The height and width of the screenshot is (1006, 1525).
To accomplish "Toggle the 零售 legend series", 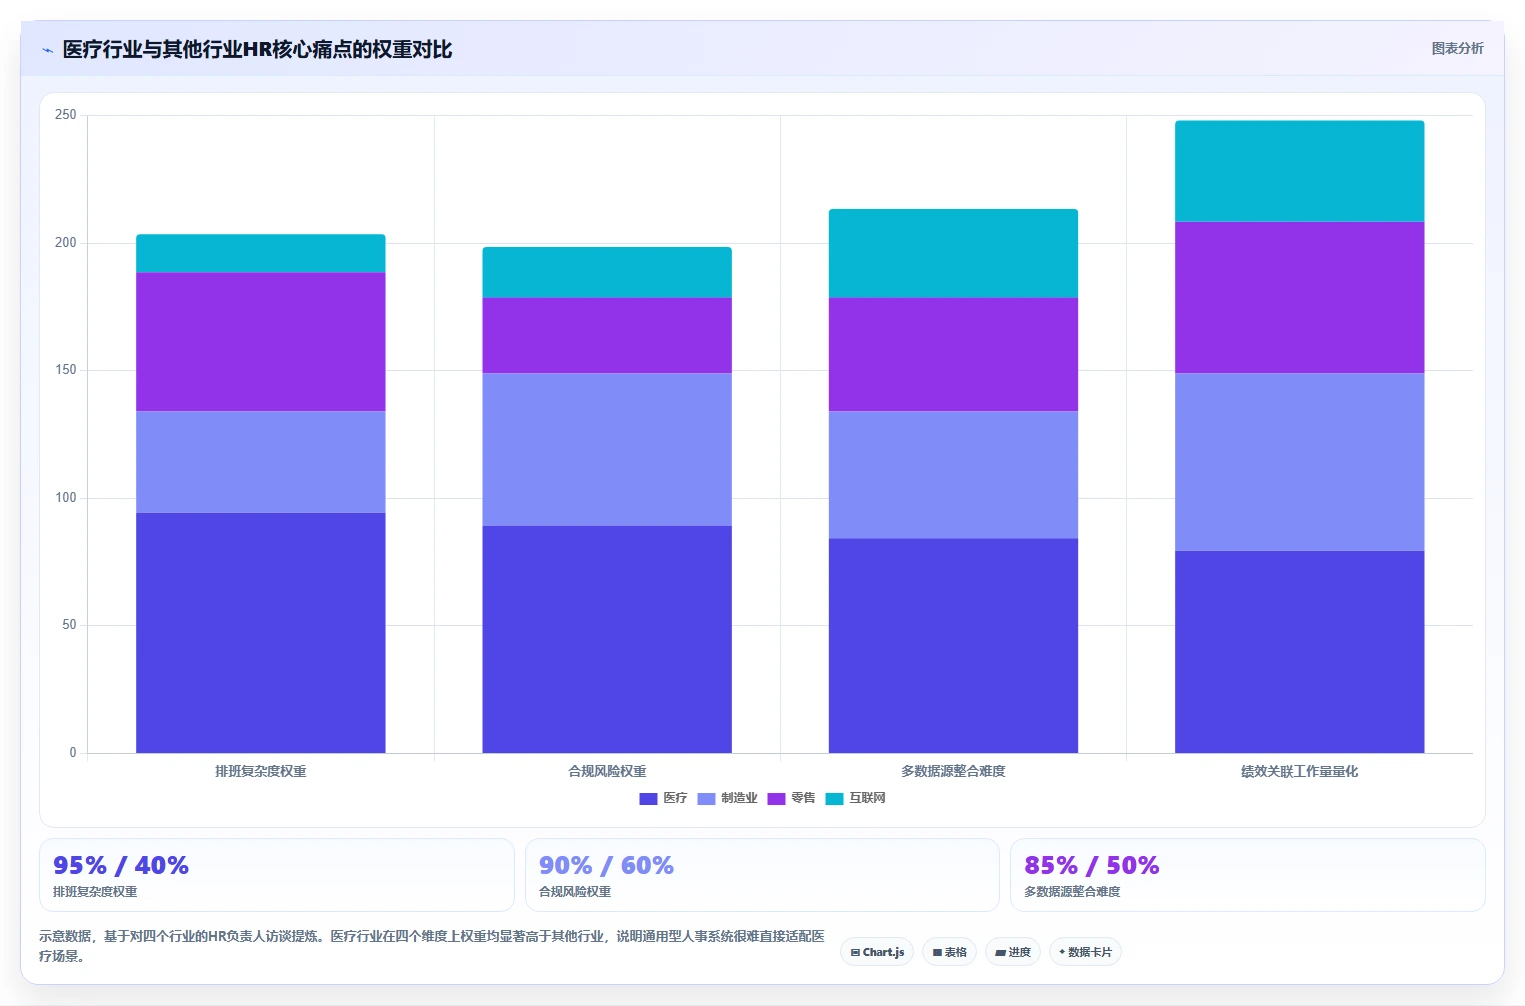I will pos(791,798).
